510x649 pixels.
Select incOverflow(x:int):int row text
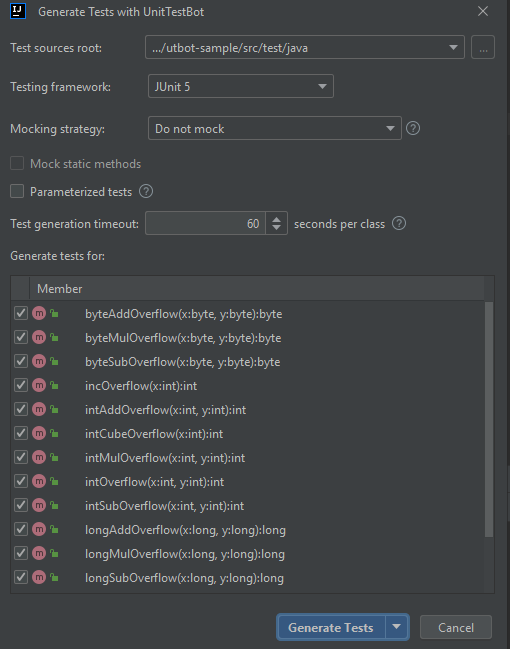[x=141, y=386]
